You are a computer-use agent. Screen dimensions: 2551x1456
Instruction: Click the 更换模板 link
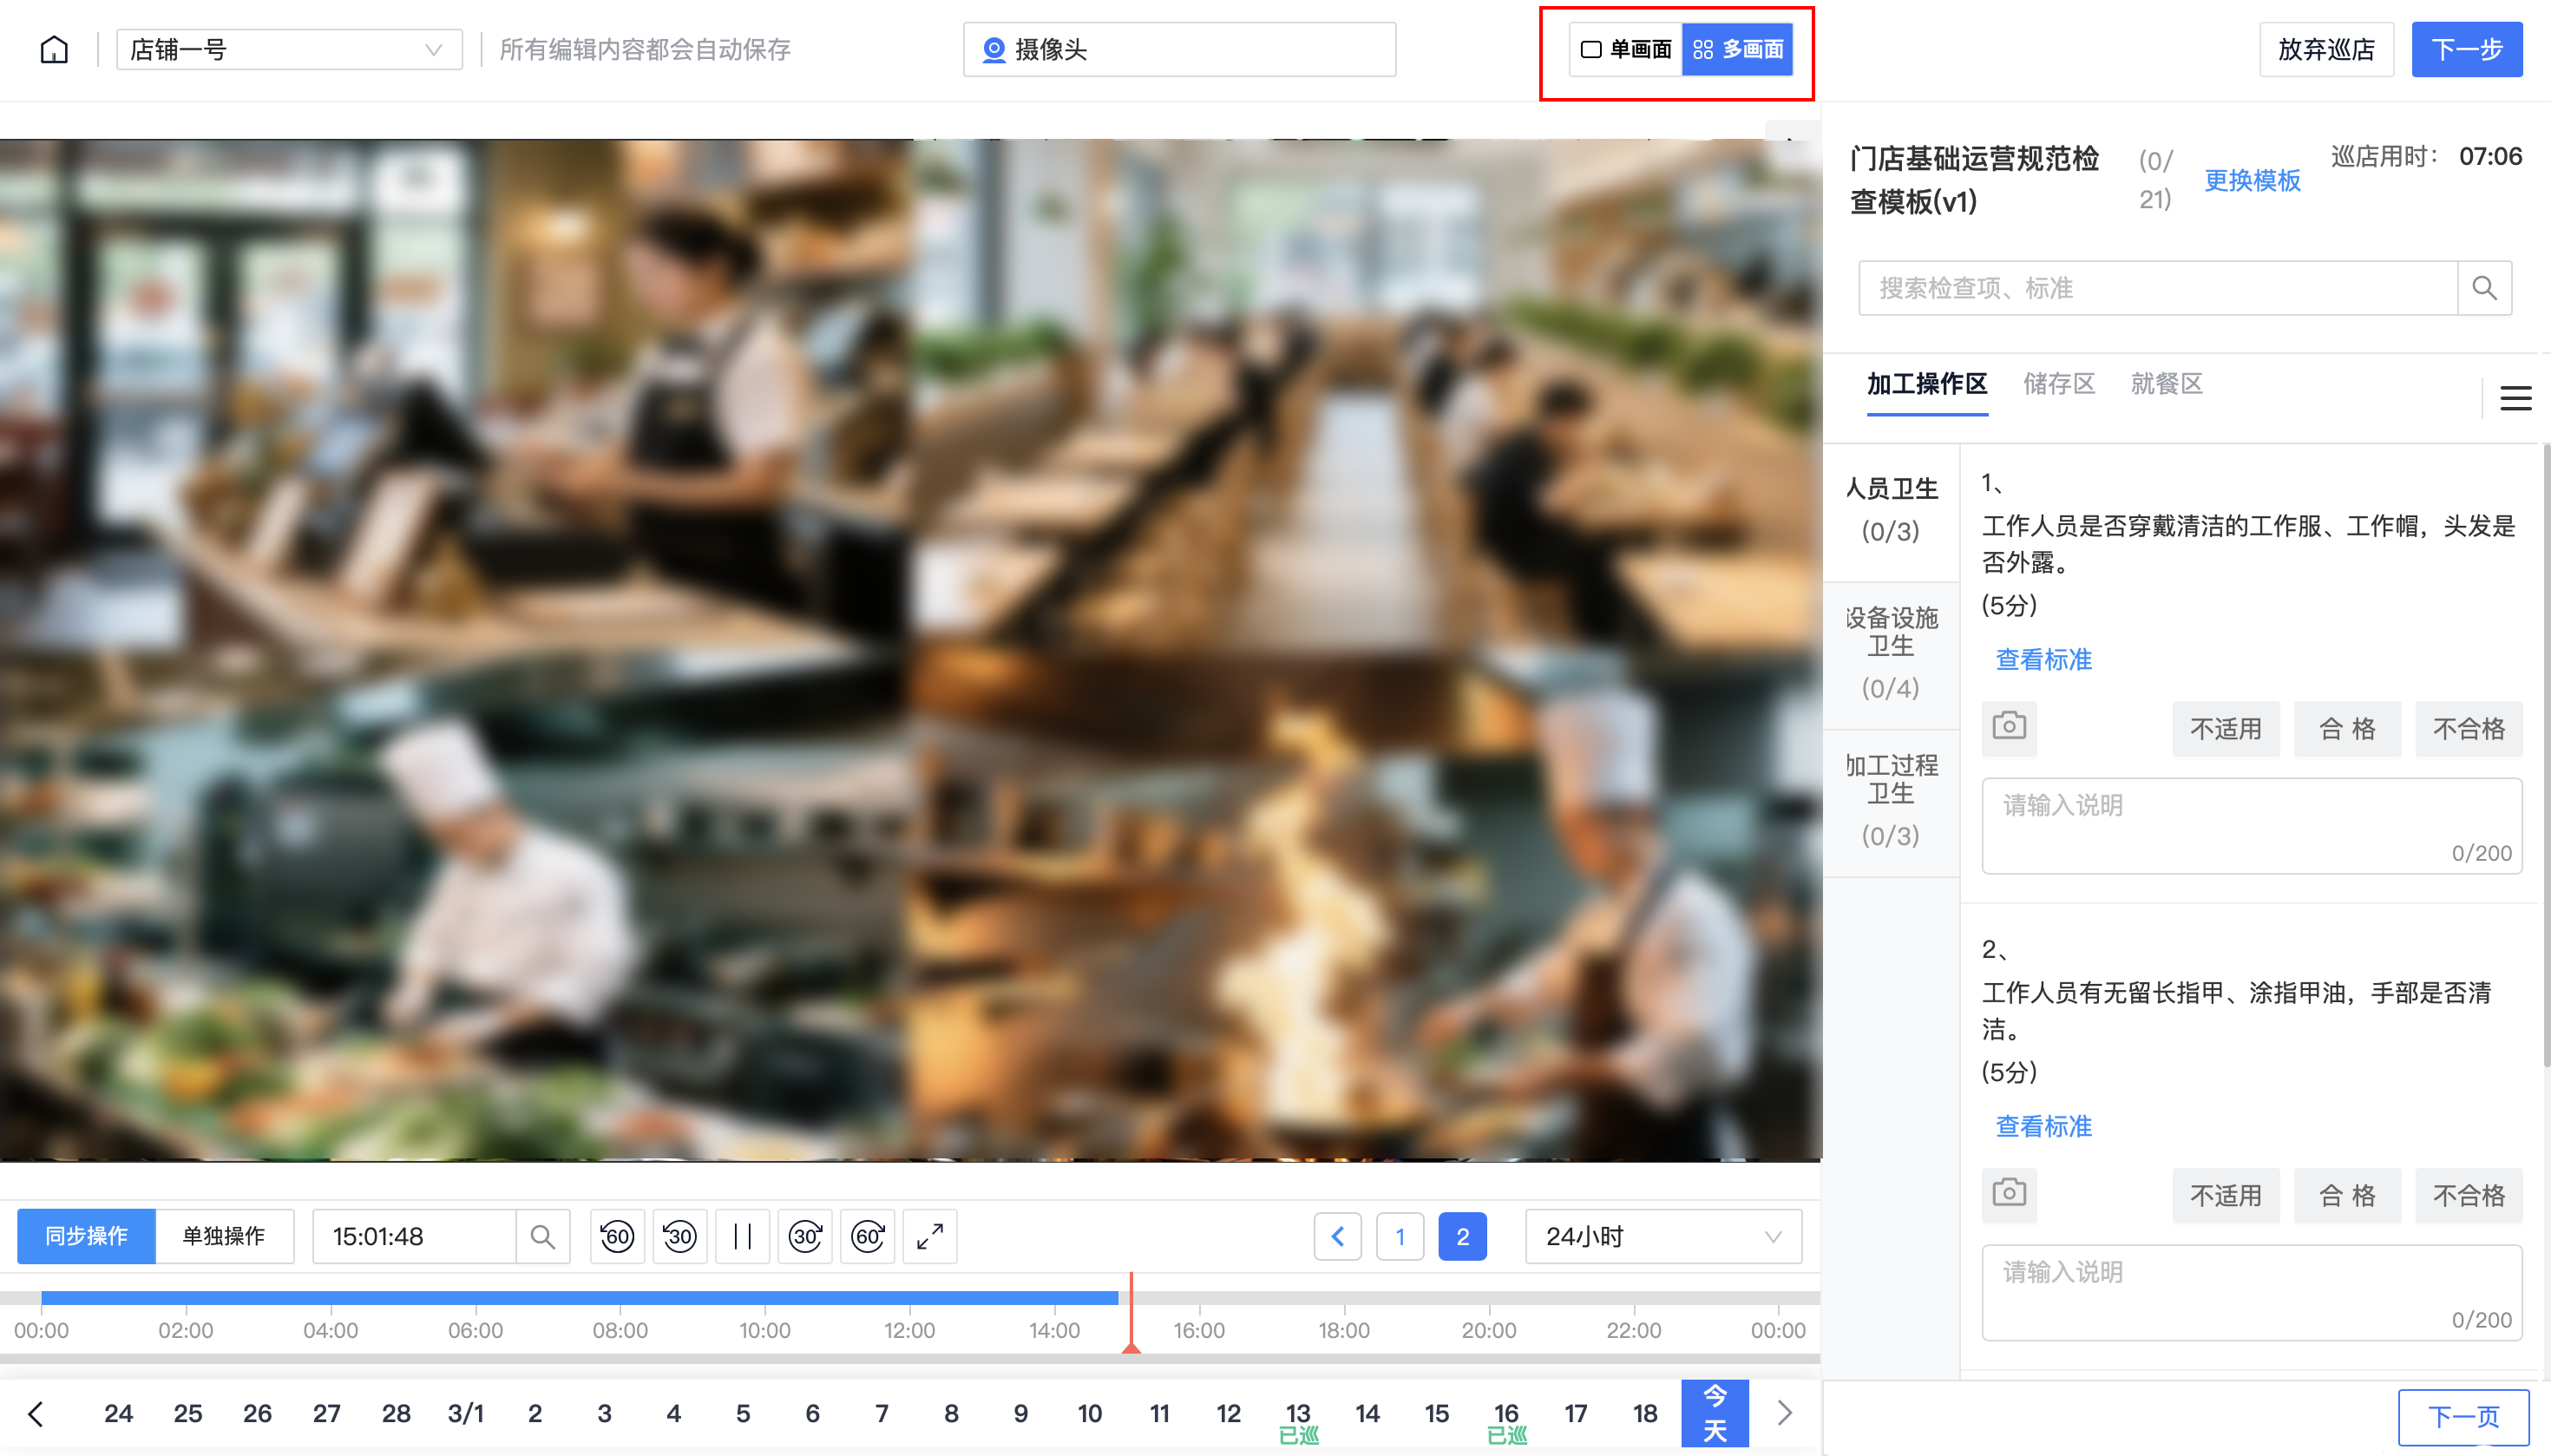pos(2252,180)
